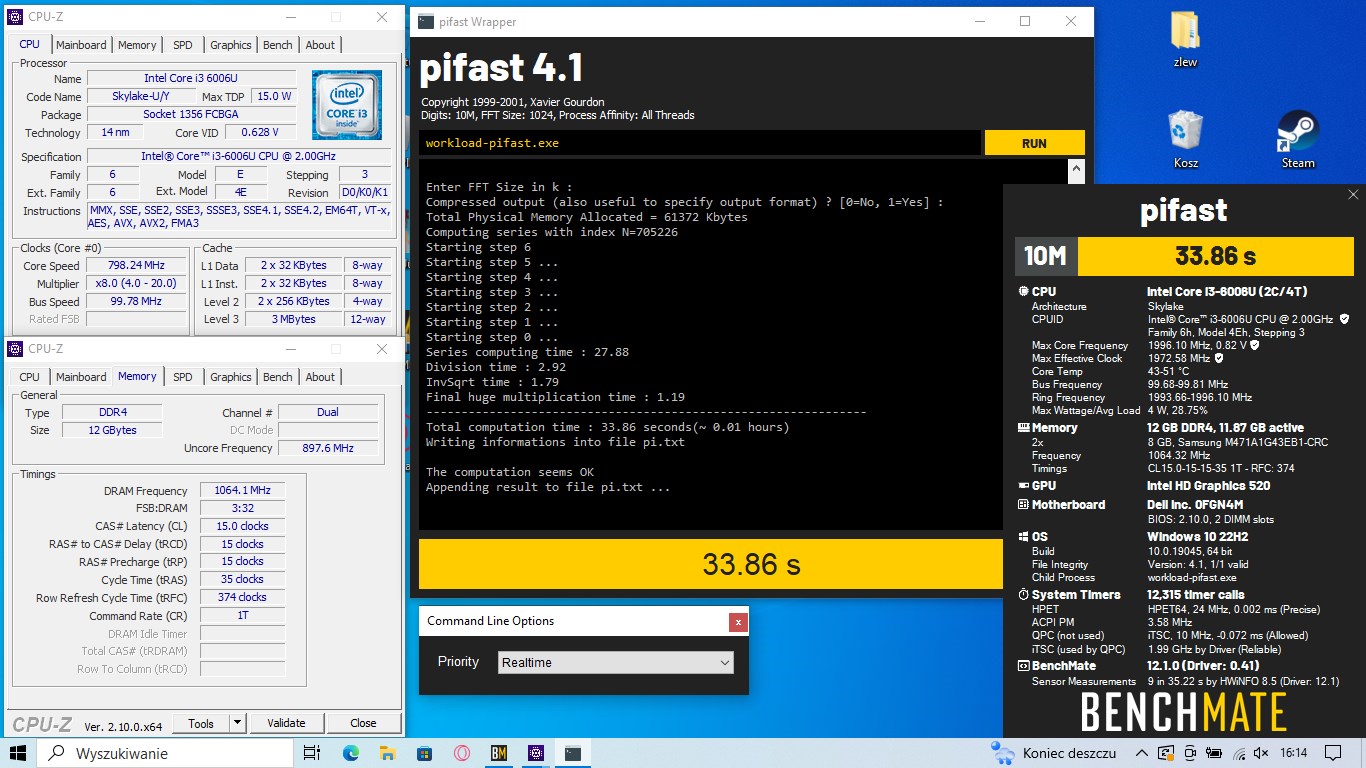Open Mainboard tab in lower CPU-Z window
Viewport: 1366px width, 768px height.
point(81,377)
